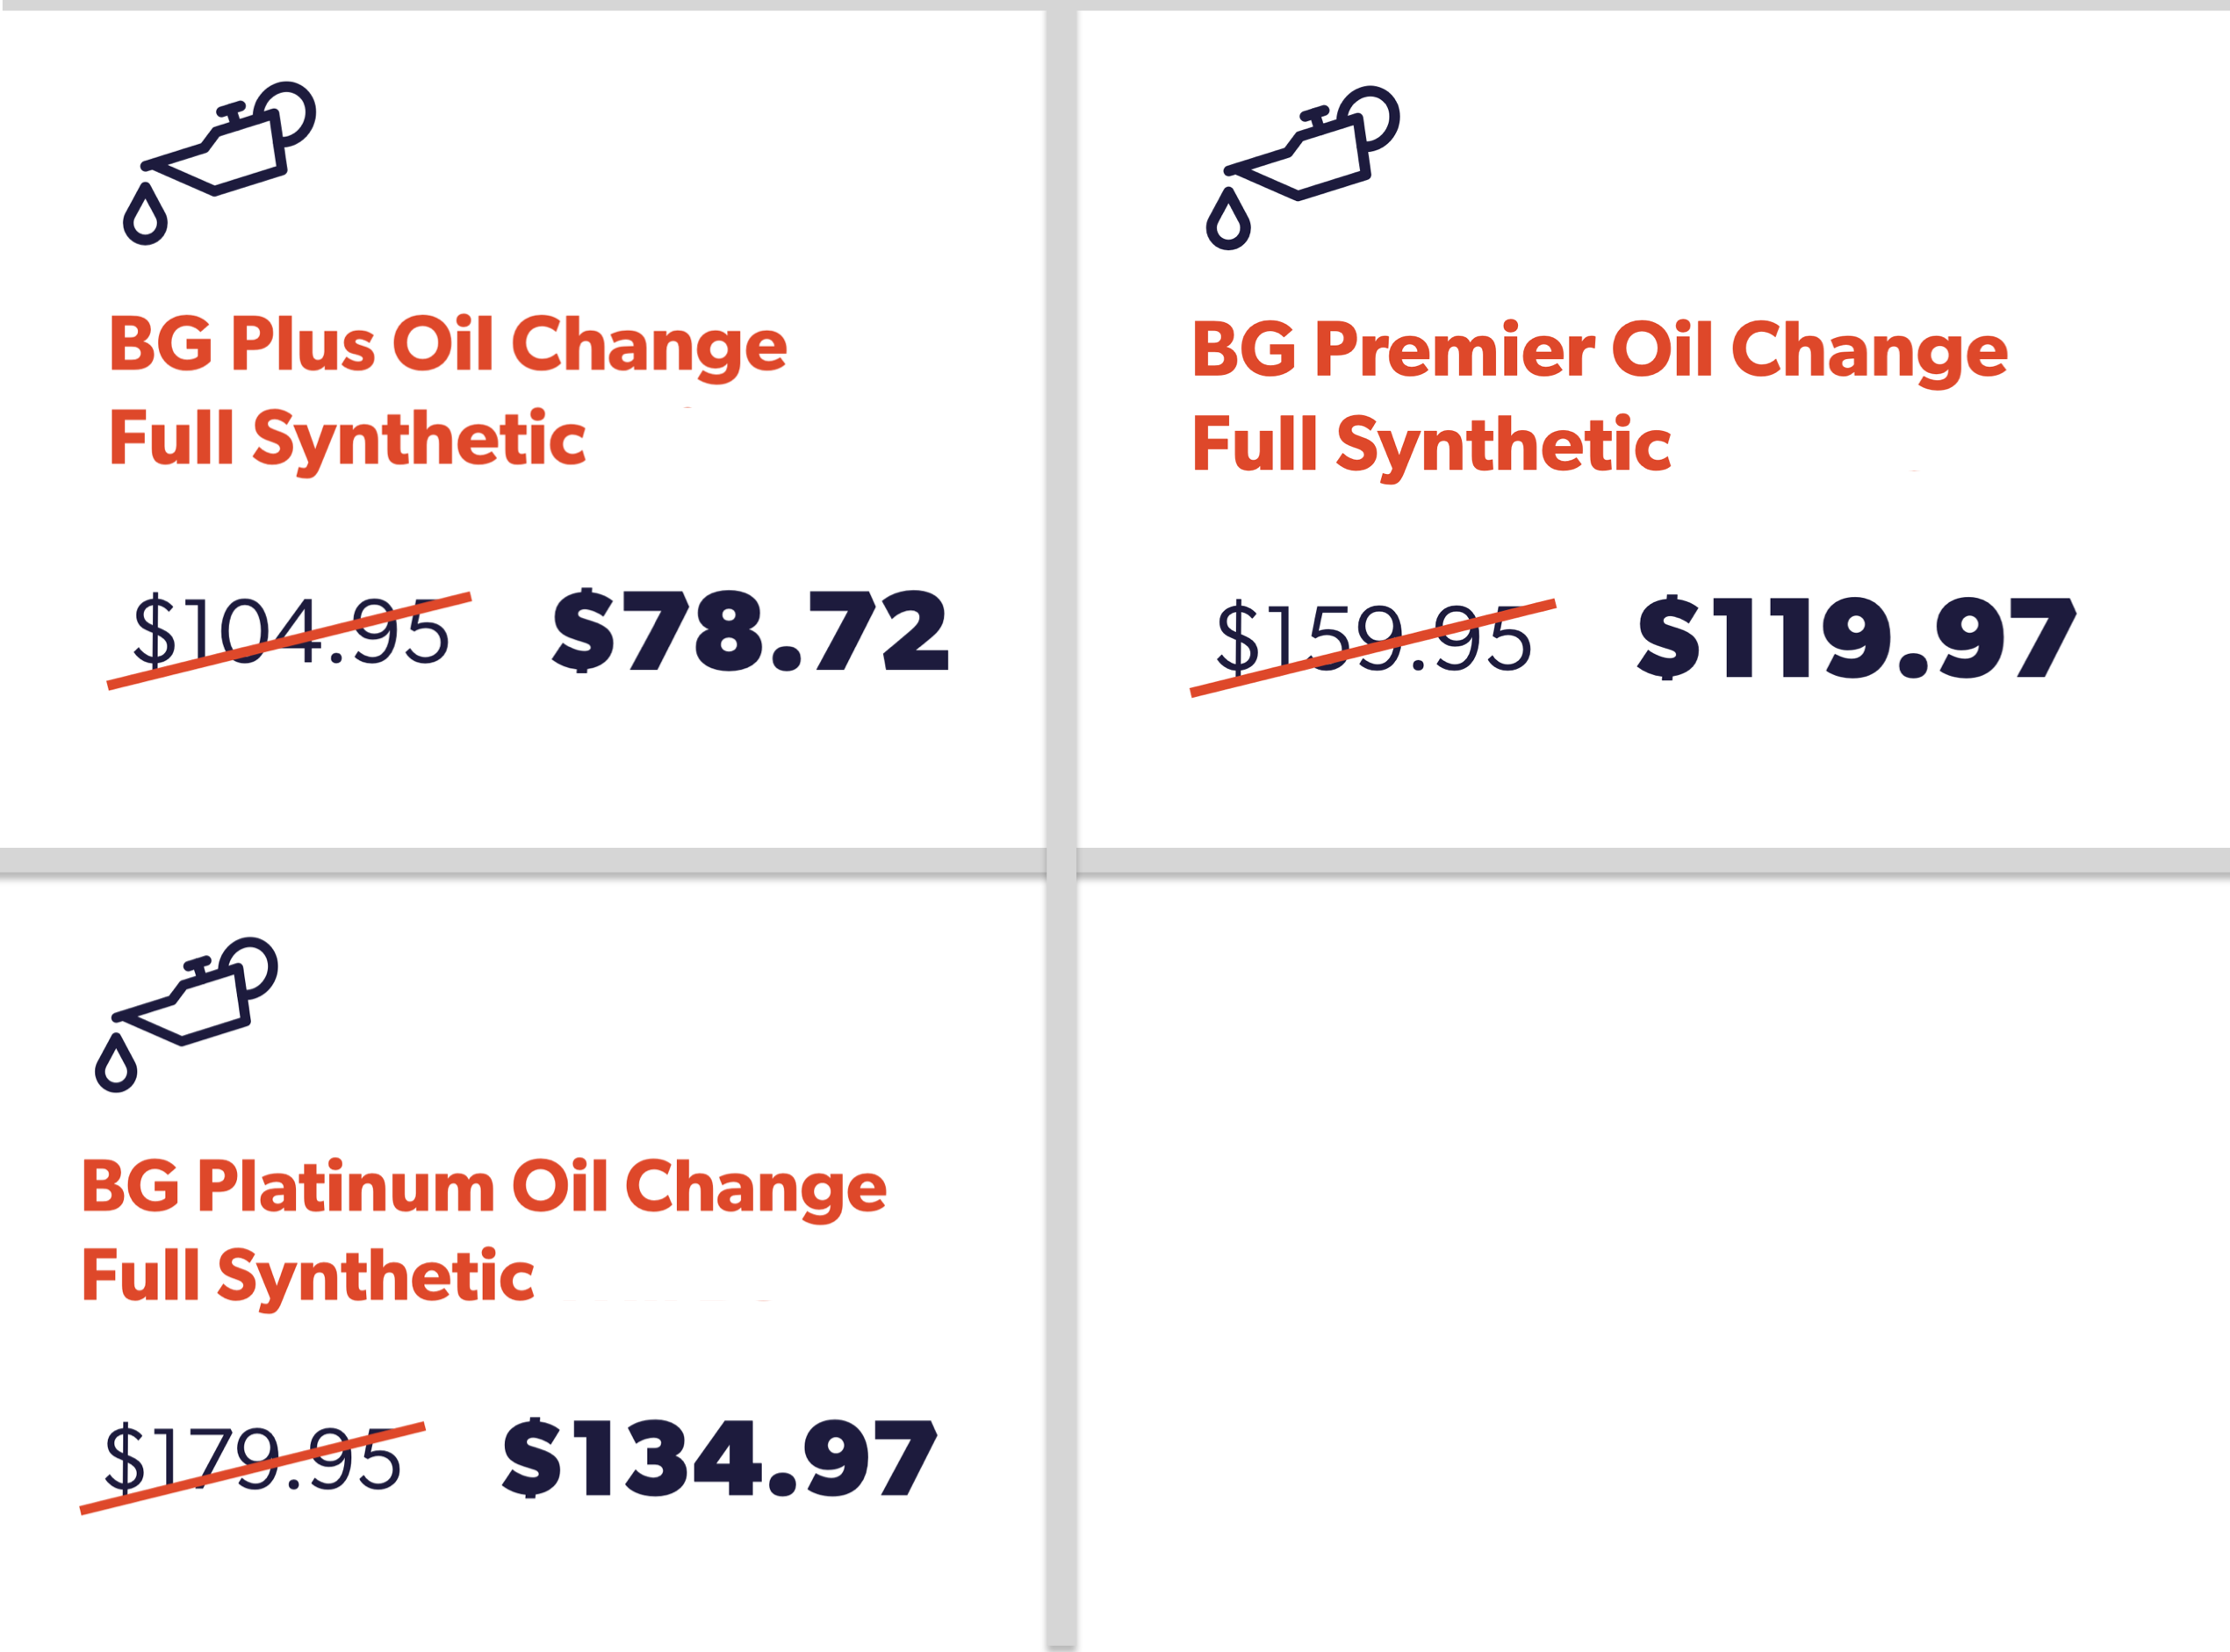2230x1652 pixels.
Task: Click Full Synthetic under BG Premier Oil Change
Action: coord(1431,445)
